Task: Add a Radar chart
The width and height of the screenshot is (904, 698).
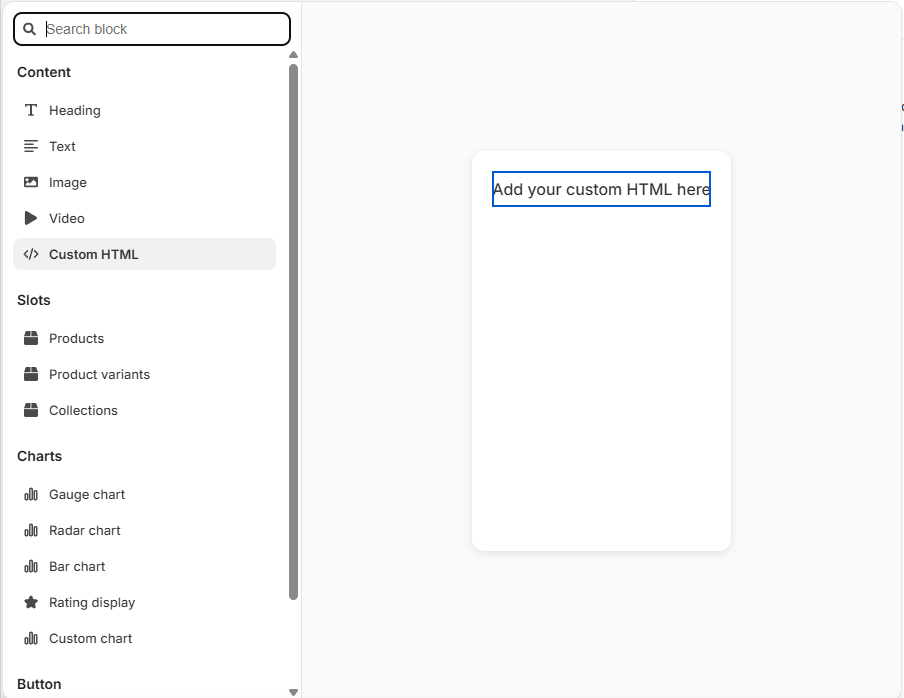Action: 84,530
